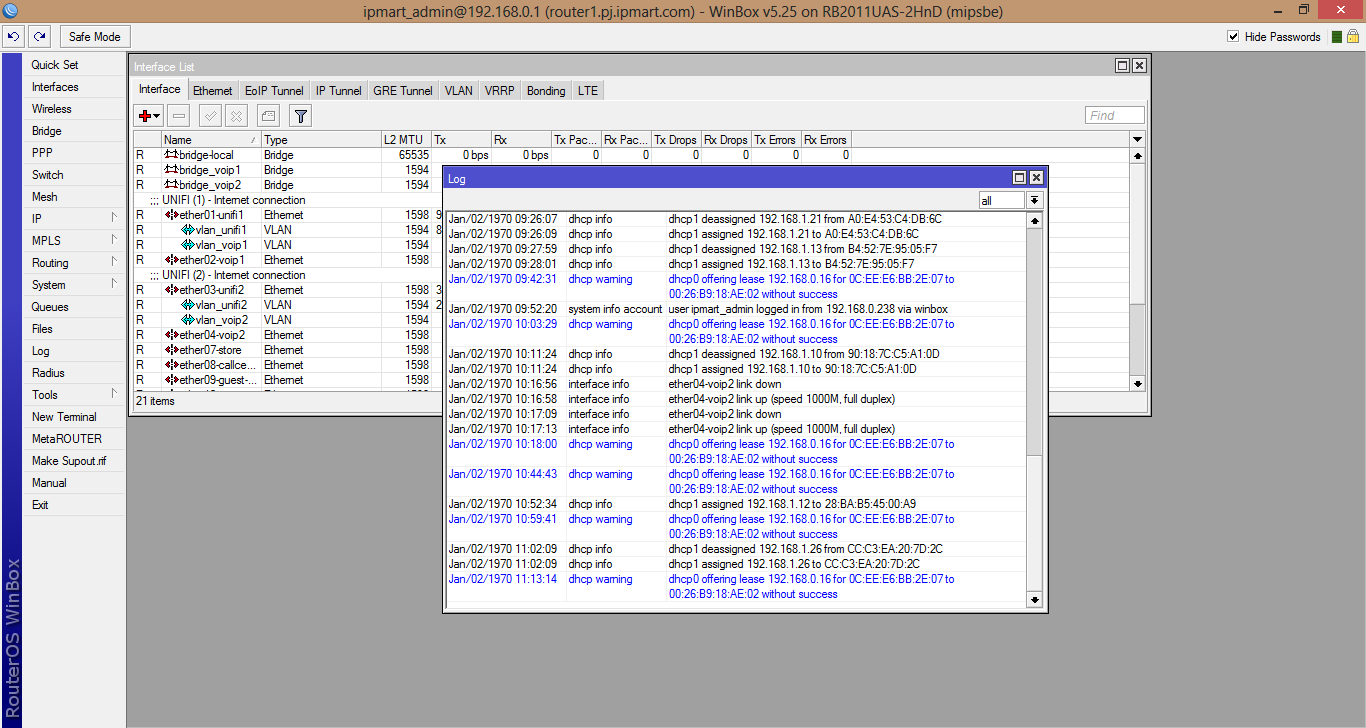
Task: Open the add-interface plus dropdown
Action: [150, 116]
